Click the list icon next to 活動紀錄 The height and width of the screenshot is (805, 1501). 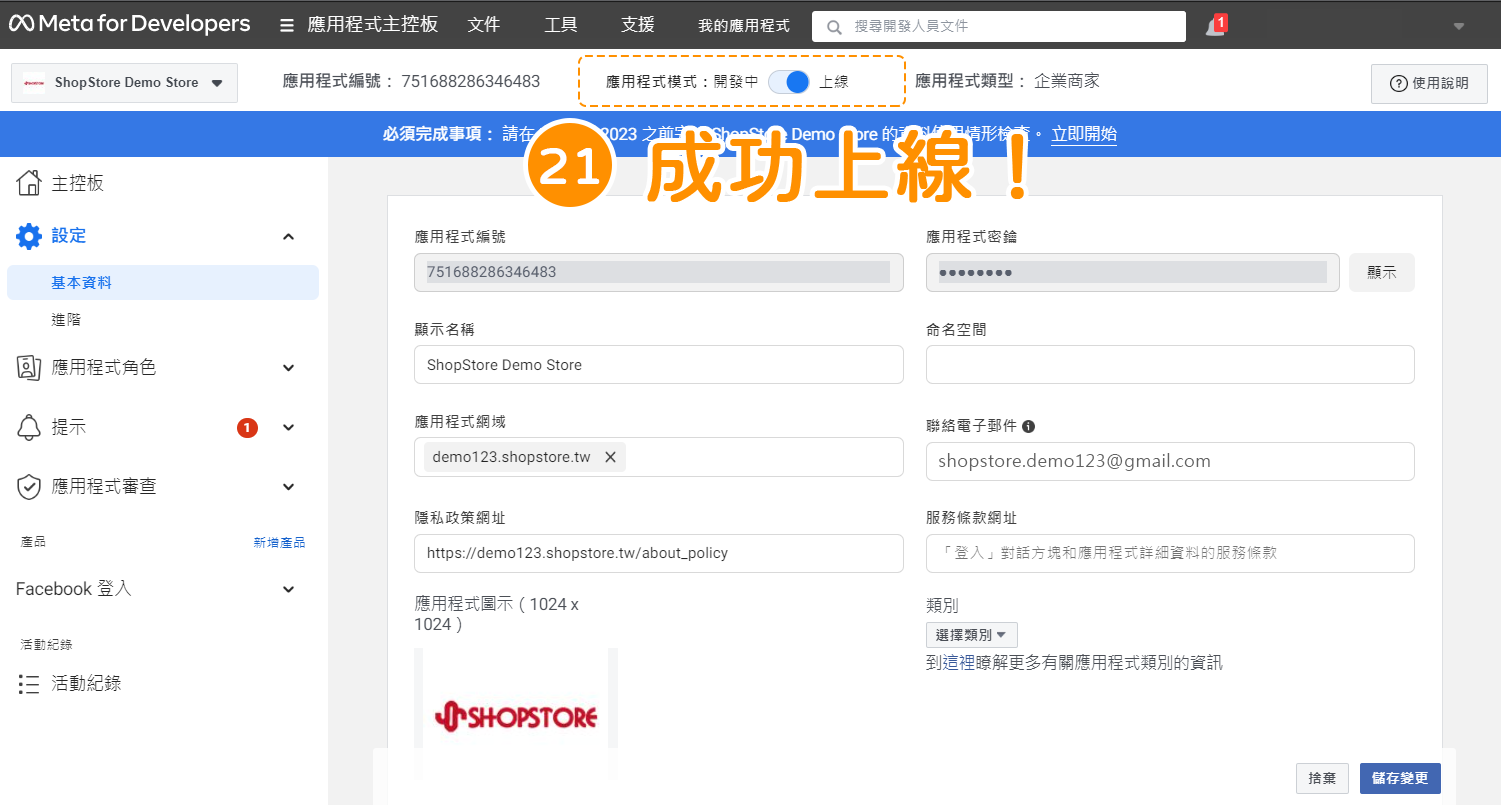29,684
